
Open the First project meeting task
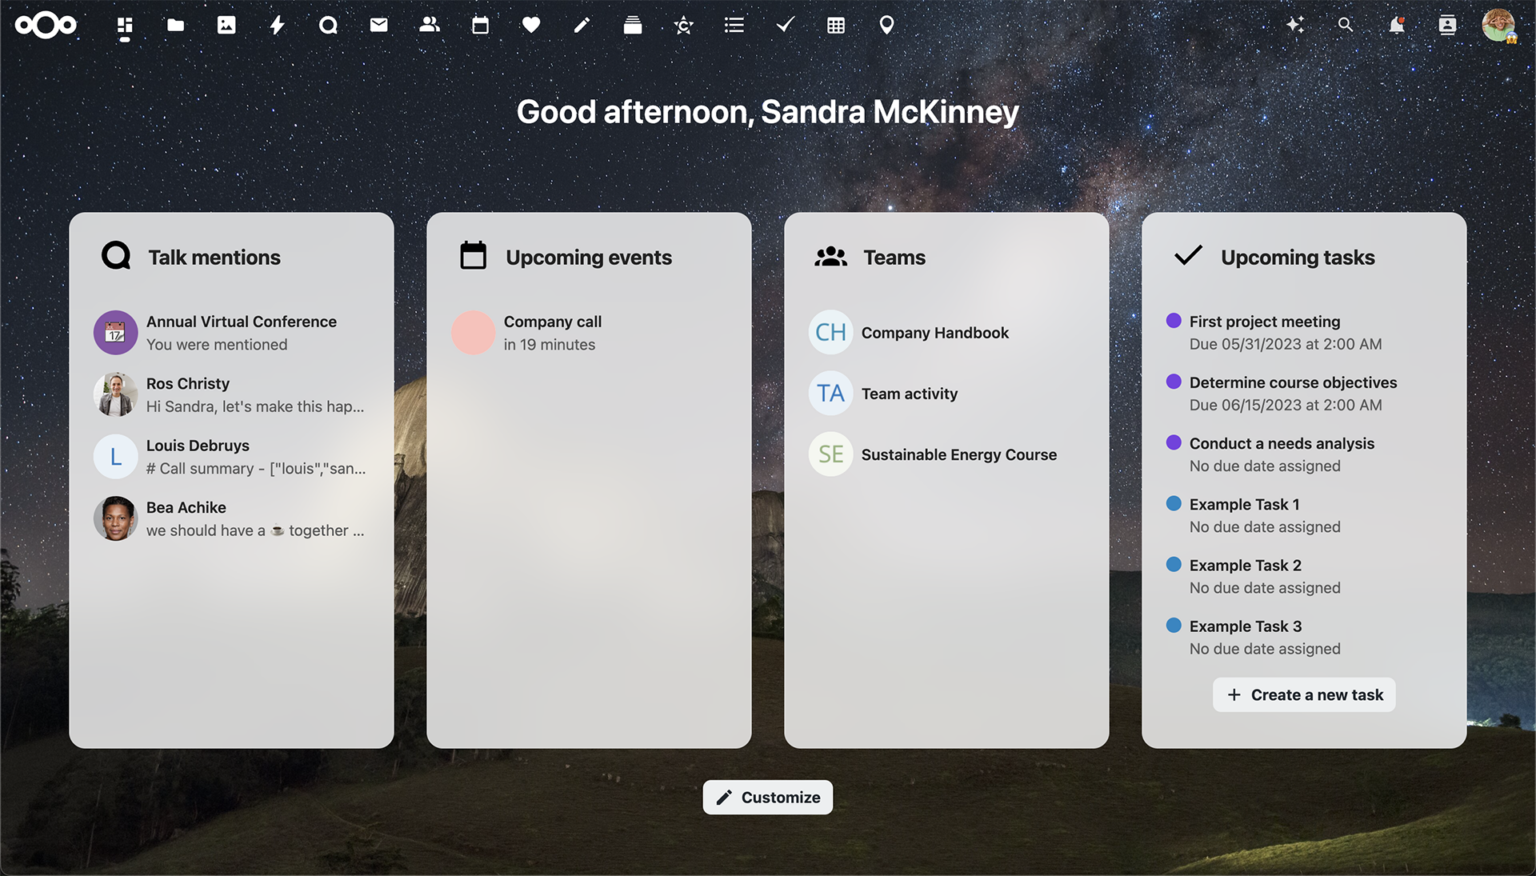point(1264,322)
